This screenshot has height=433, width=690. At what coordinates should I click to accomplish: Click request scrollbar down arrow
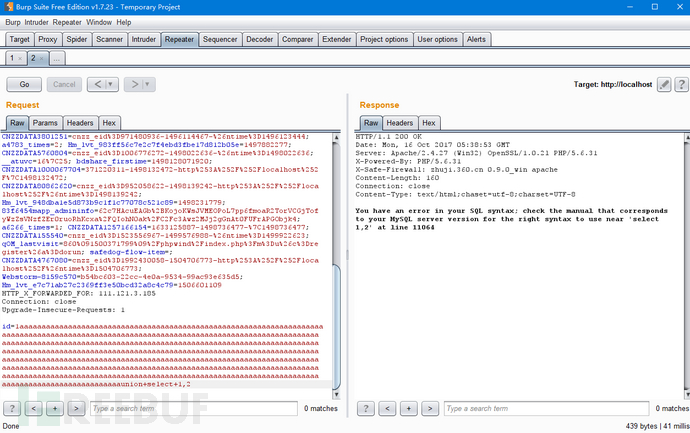pyautogui.click(x=336, y=394)
